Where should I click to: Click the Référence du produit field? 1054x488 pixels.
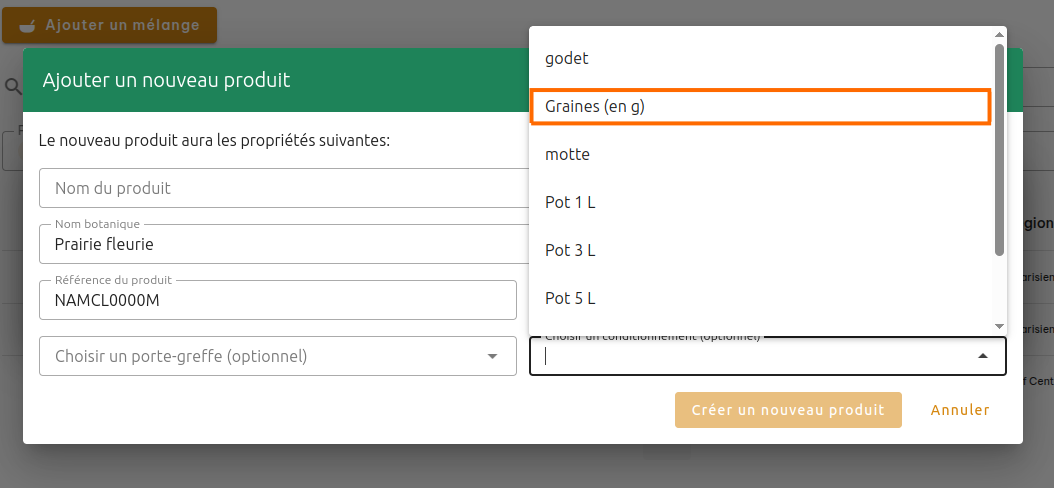pos(277,300)
